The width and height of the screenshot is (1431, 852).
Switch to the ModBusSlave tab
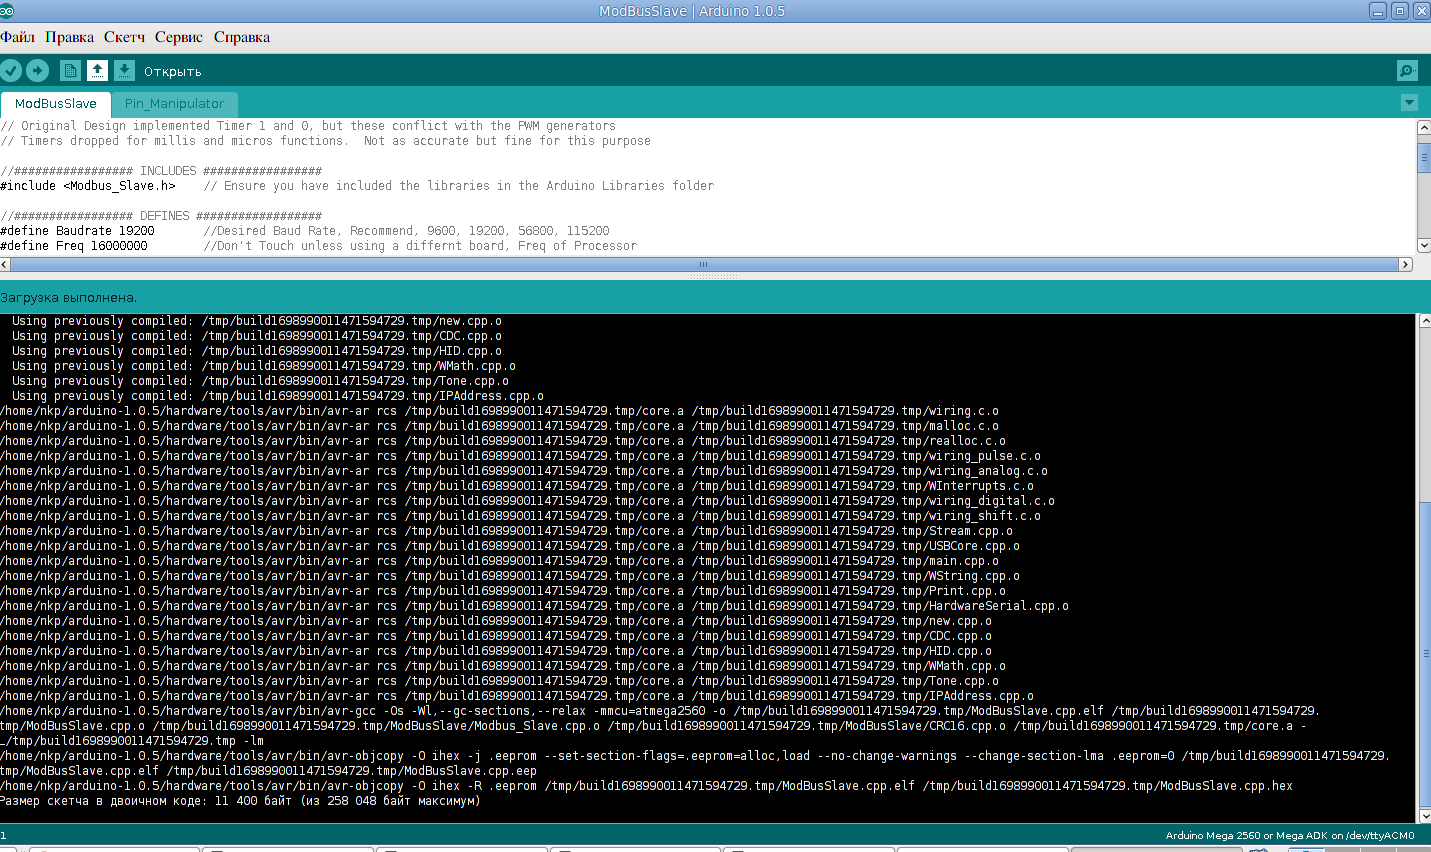click(56, 104)
